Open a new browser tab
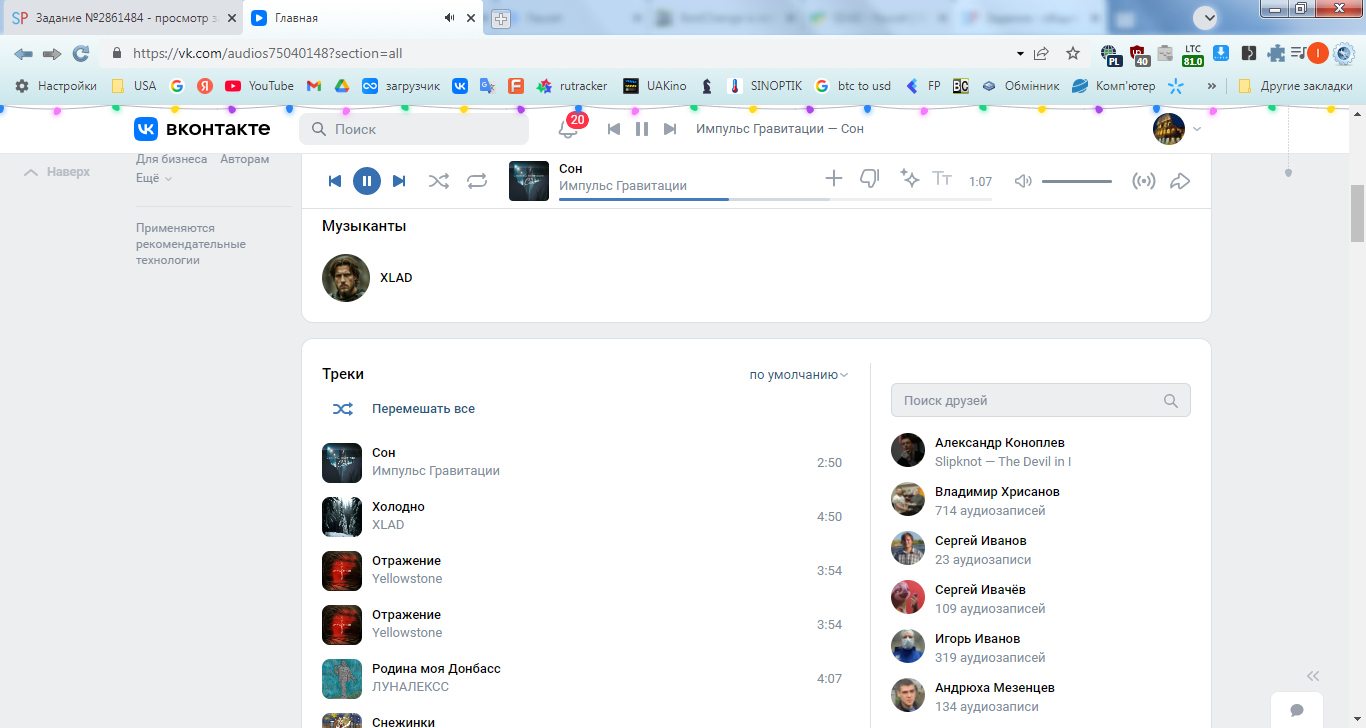1366x728 pixels. click(x=501, y=18)
